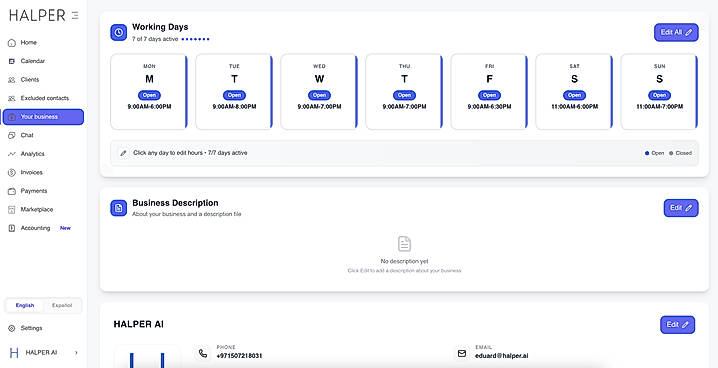Click the Clients people icon

tap(12, 80)
